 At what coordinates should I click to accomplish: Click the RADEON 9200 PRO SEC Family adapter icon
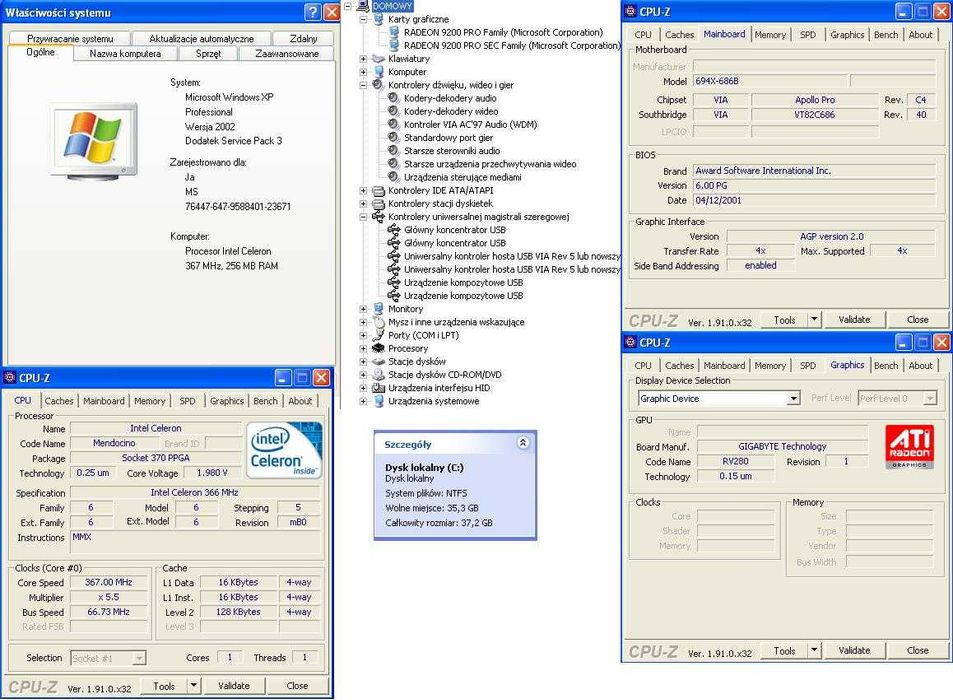click(394, 46)
